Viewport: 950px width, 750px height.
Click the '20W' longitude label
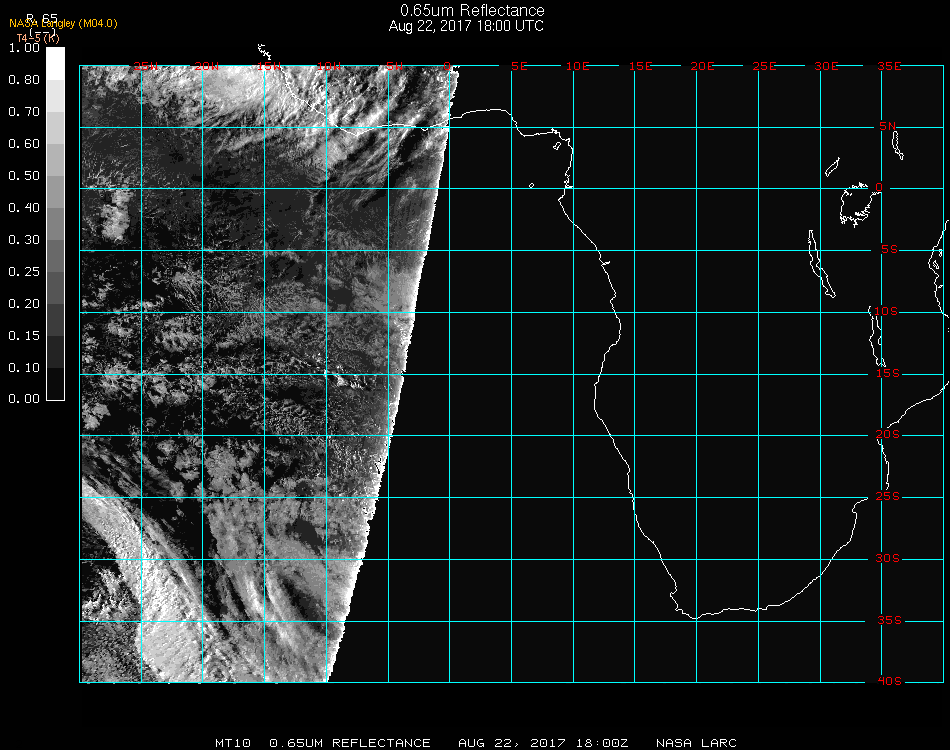tap(207, 66)
